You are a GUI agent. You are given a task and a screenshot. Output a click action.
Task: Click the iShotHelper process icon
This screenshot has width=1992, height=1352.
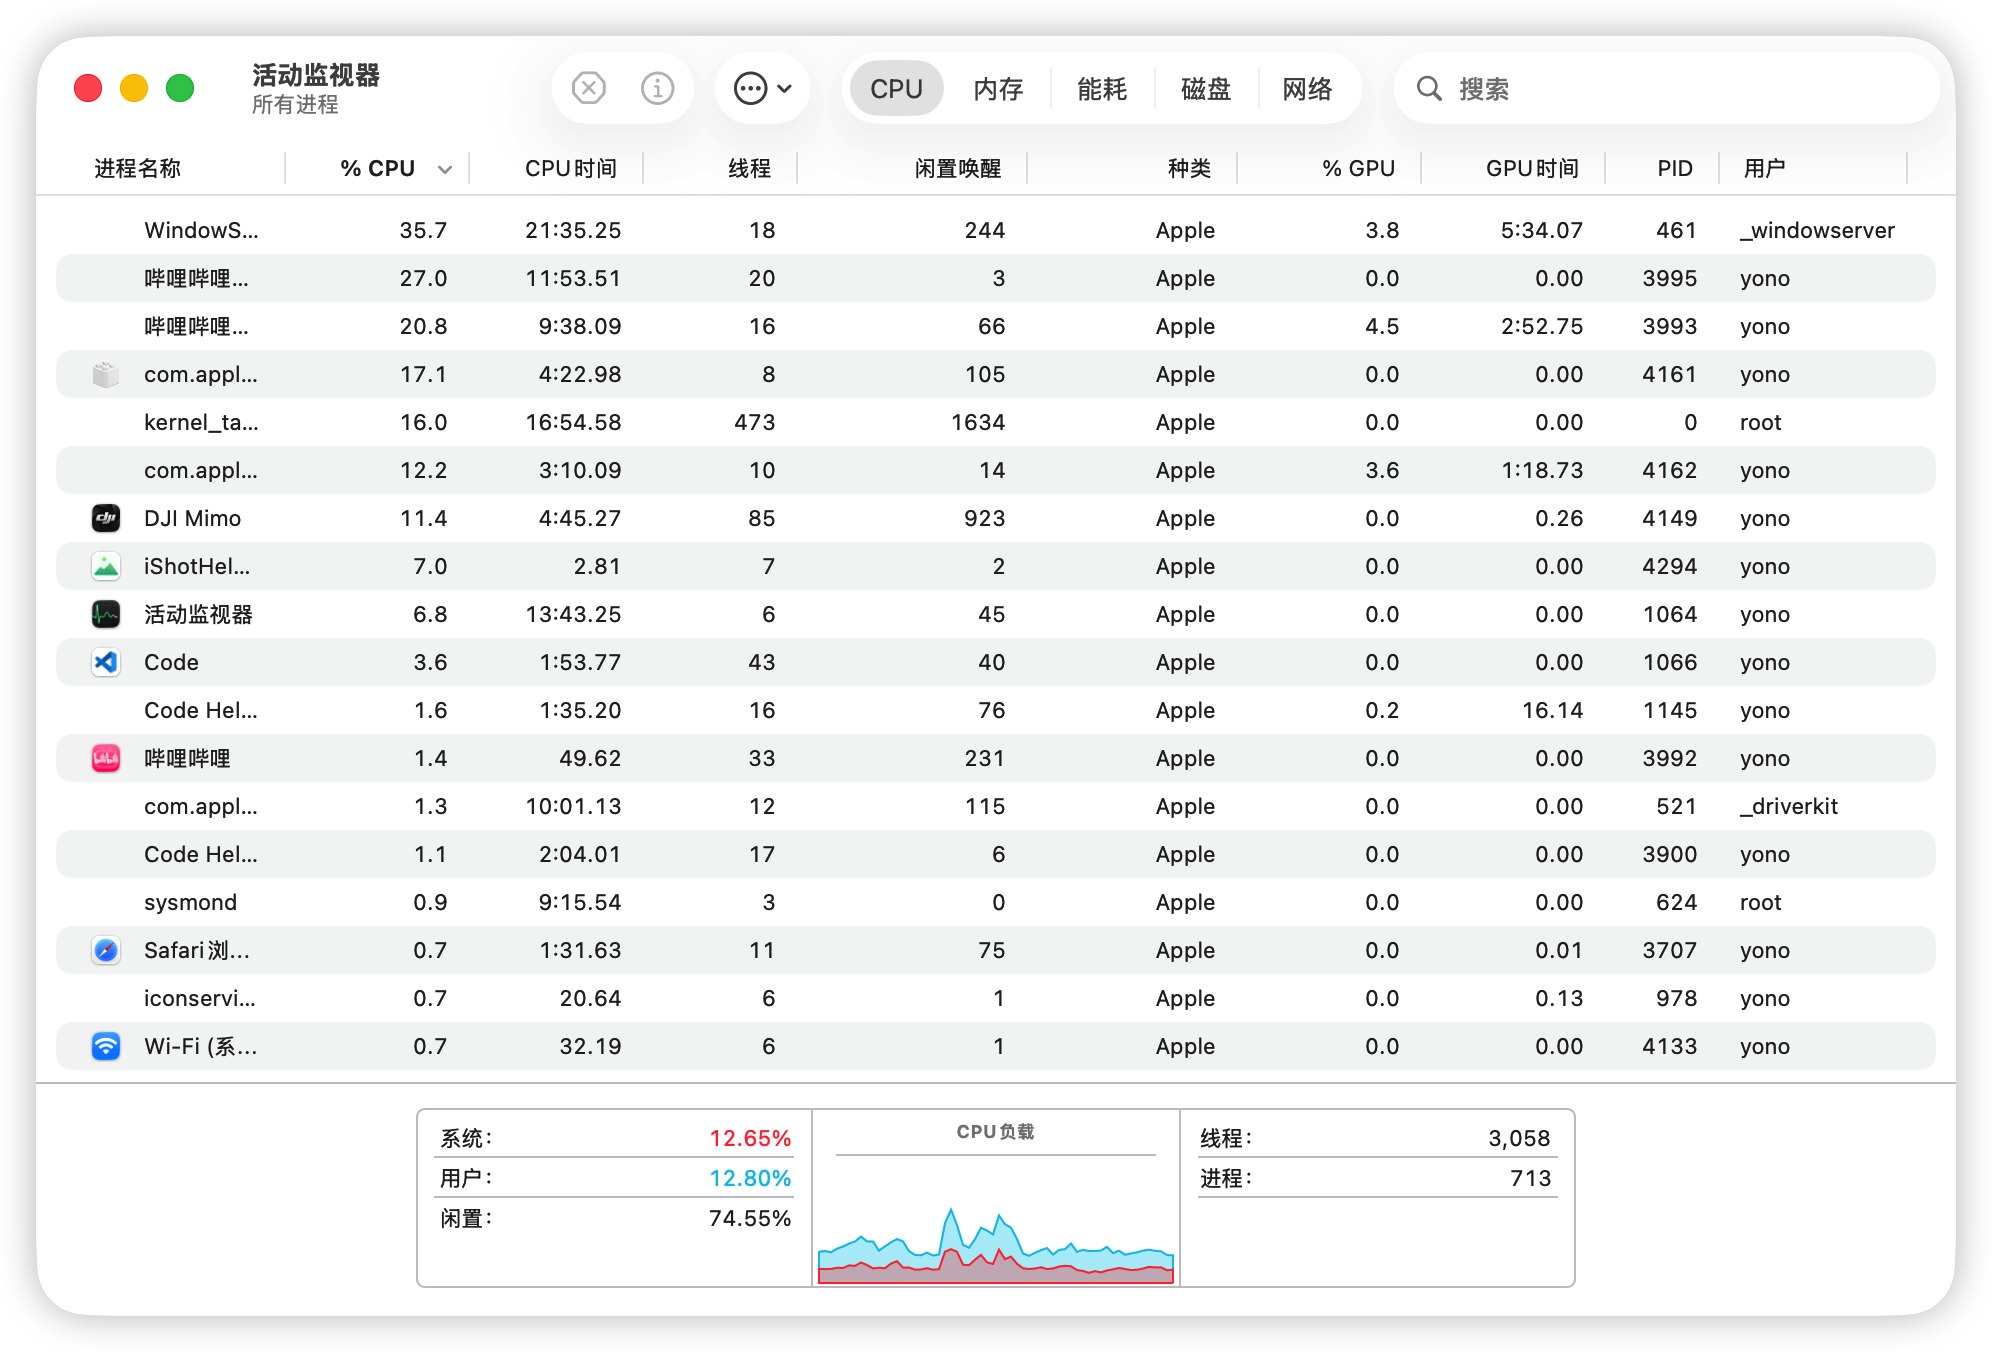point(106,566)
